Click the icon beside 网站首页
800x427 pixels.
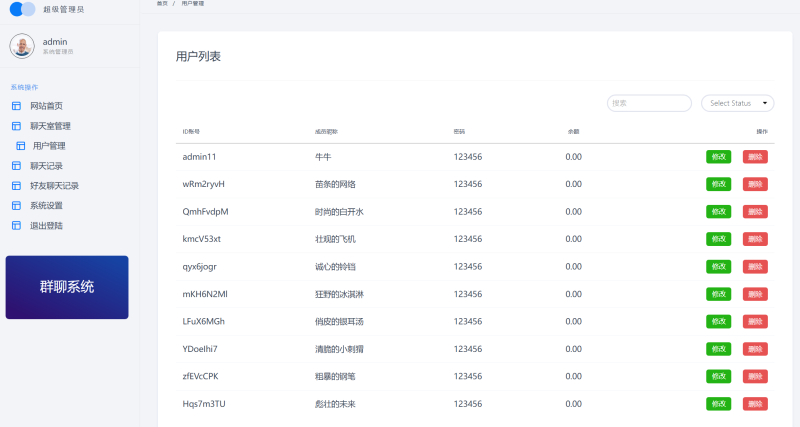pyautogui.click(x=16, y=106)
